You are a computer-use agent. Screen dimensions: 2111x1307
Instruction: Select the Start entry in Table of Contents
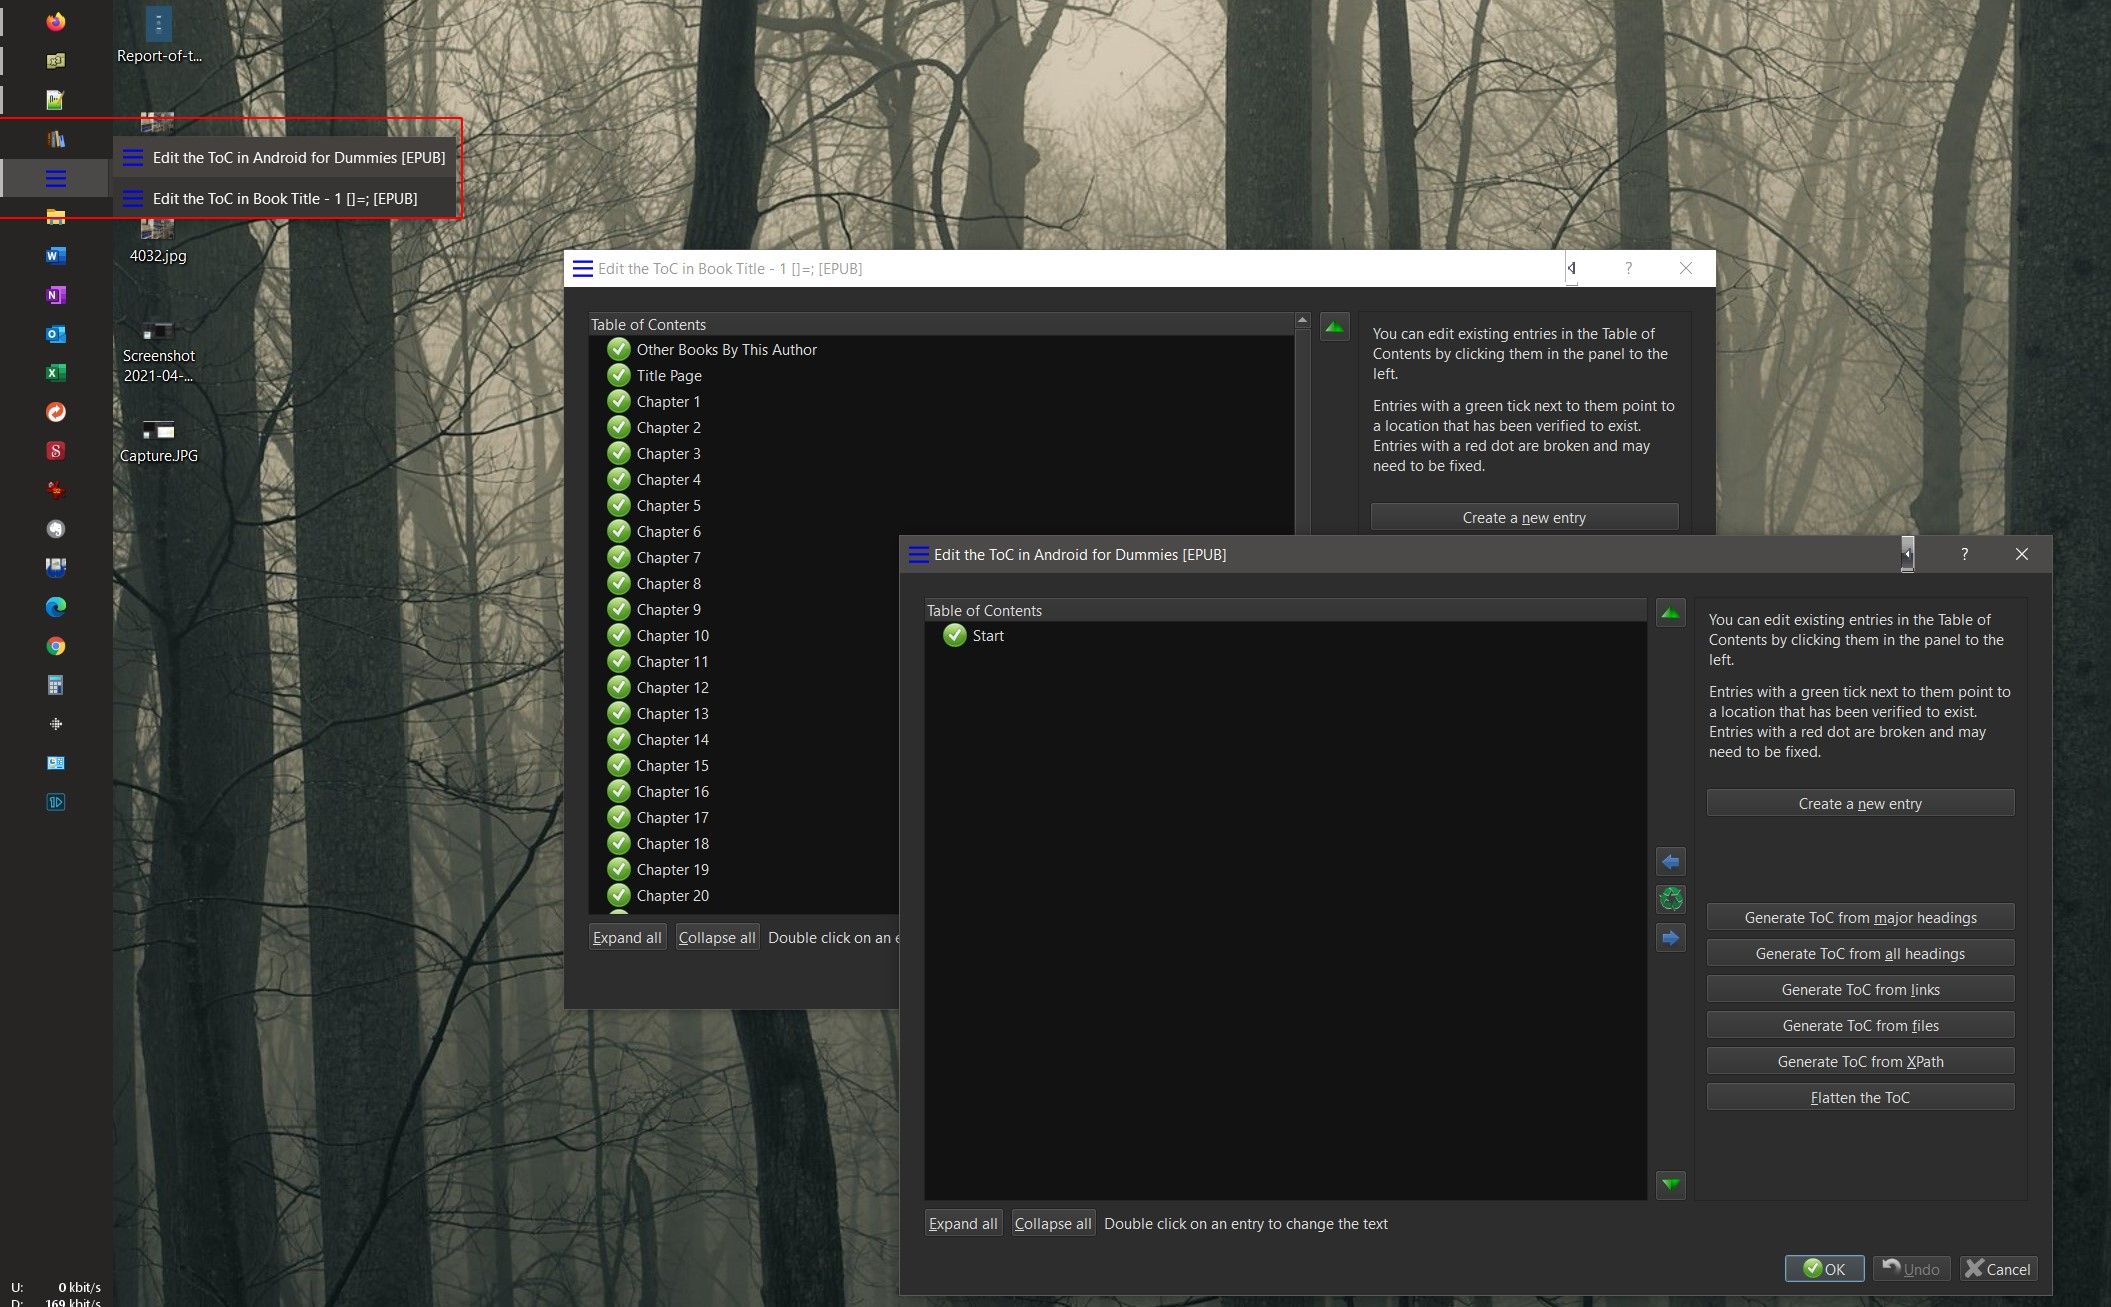pyautogui.click(x=987, y=636)
